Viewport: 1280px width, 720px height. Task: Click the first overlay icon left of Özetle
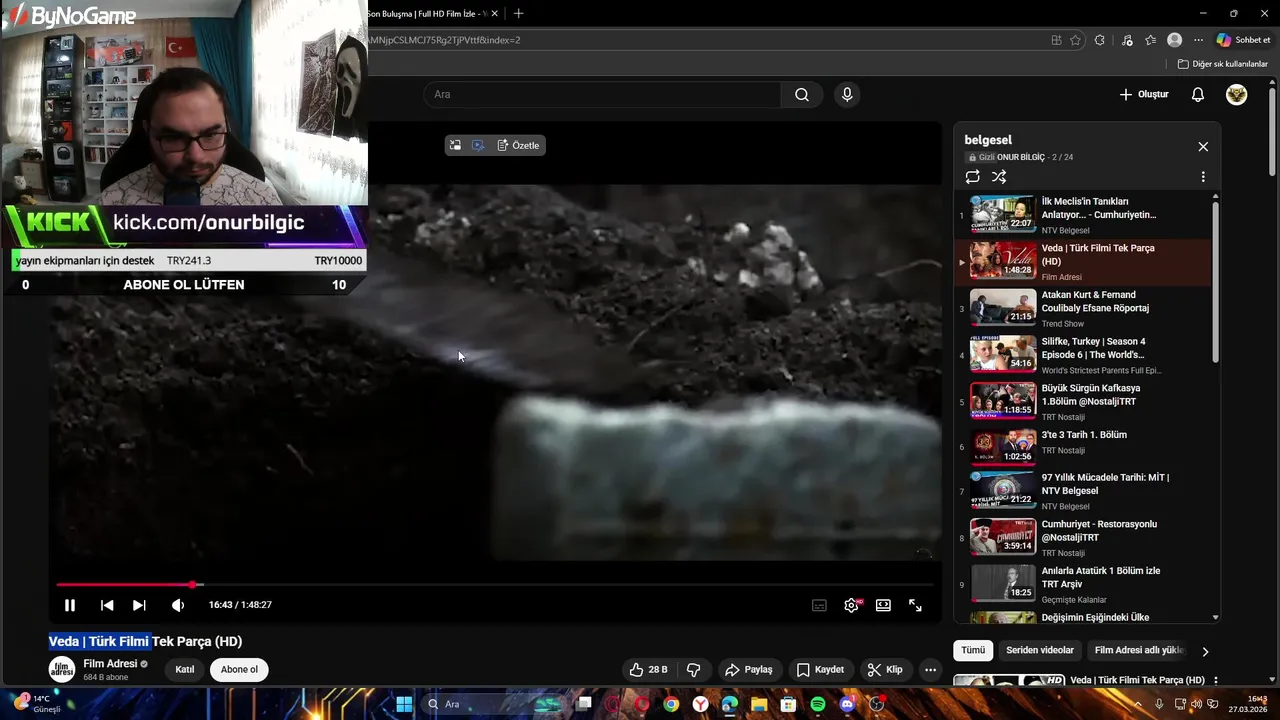[455, 145]
